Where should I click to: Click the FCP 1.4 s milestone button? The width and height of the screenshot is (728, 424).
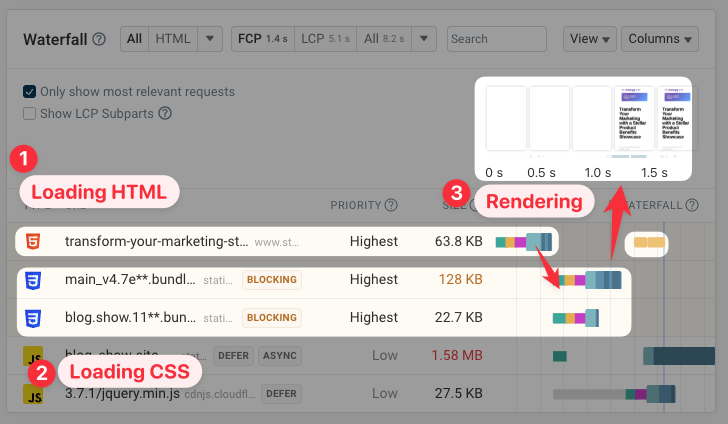click(x=259, y=39)
